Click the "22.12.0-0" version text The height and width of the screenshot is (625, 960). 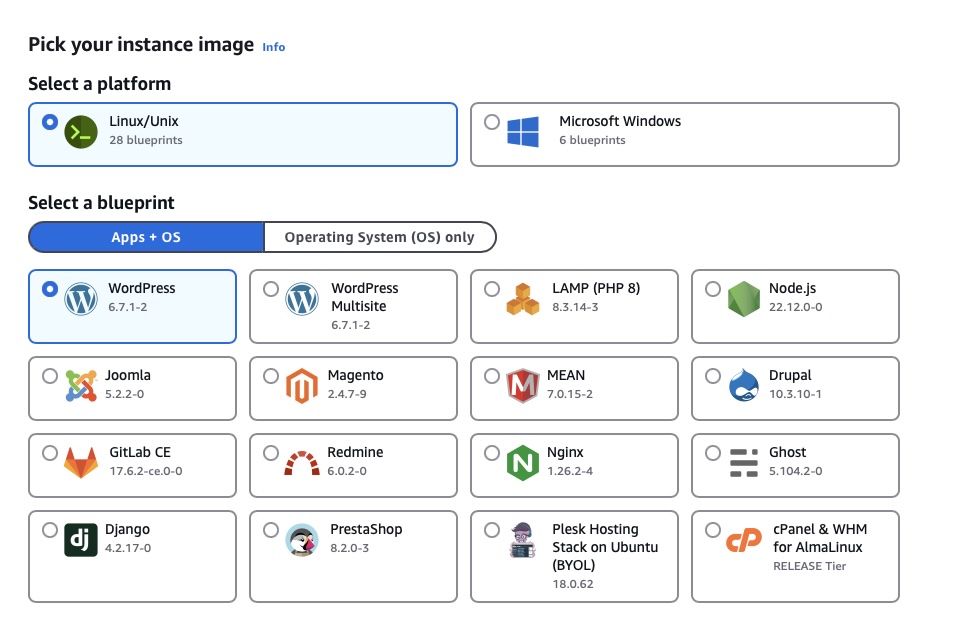coord(795,307)
